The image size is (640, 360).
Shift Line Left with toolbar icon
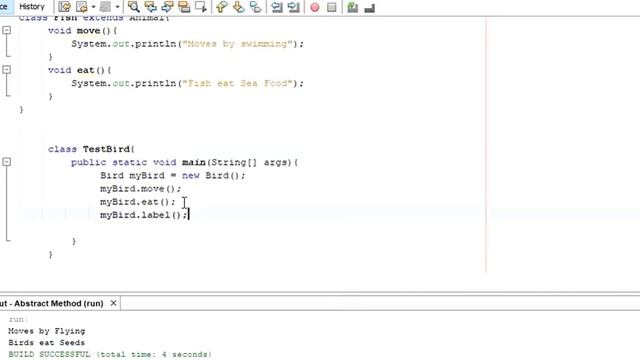(277, 7)
